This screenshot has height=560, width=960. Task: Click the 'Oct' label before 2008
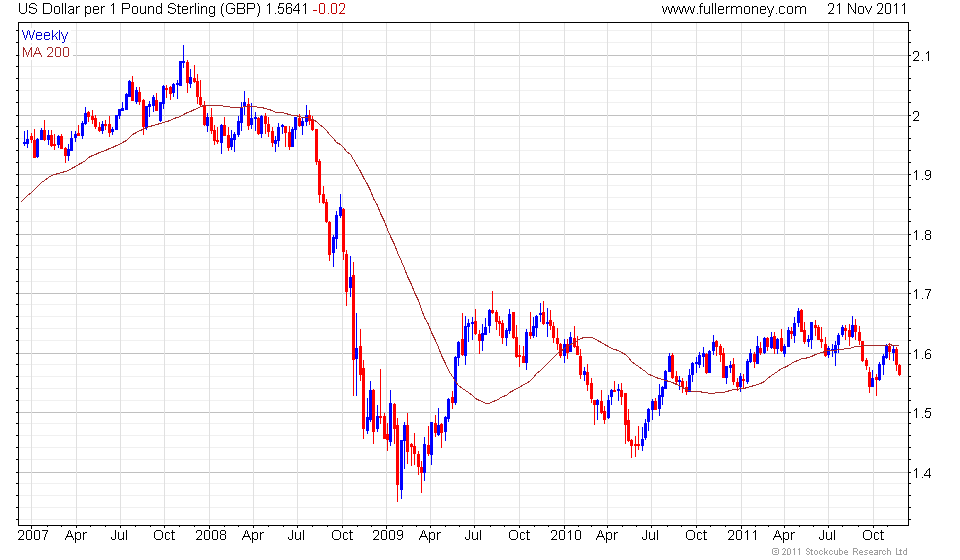click(x=164, y=535)
